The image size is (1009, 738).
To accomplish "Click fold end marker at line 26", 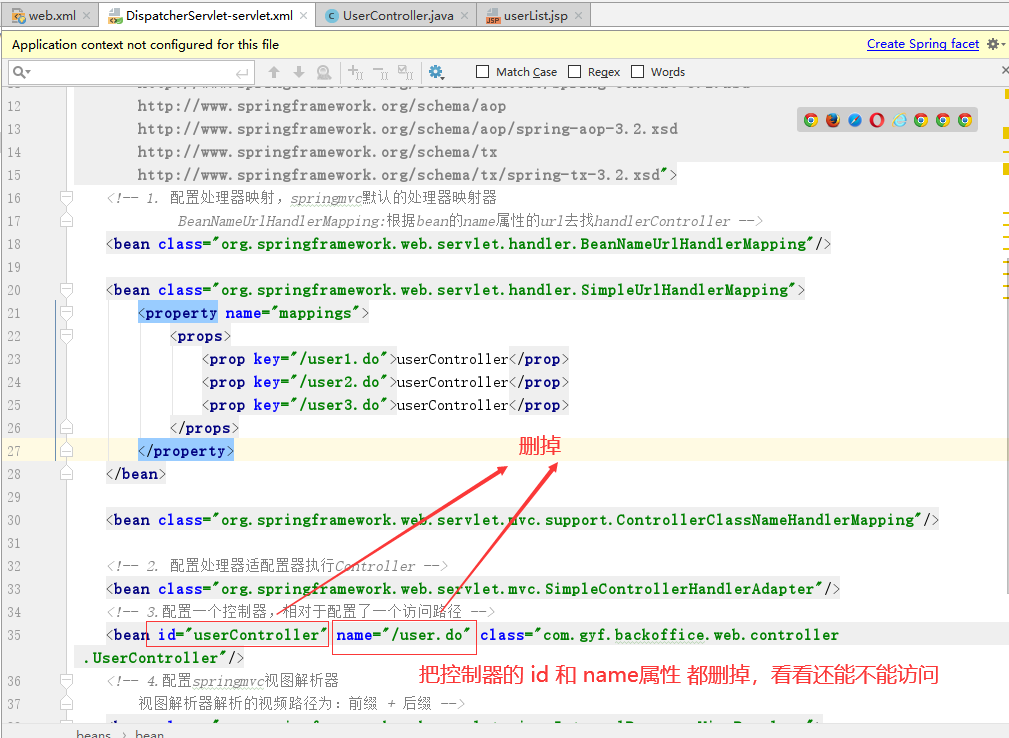I will point(66,427).
